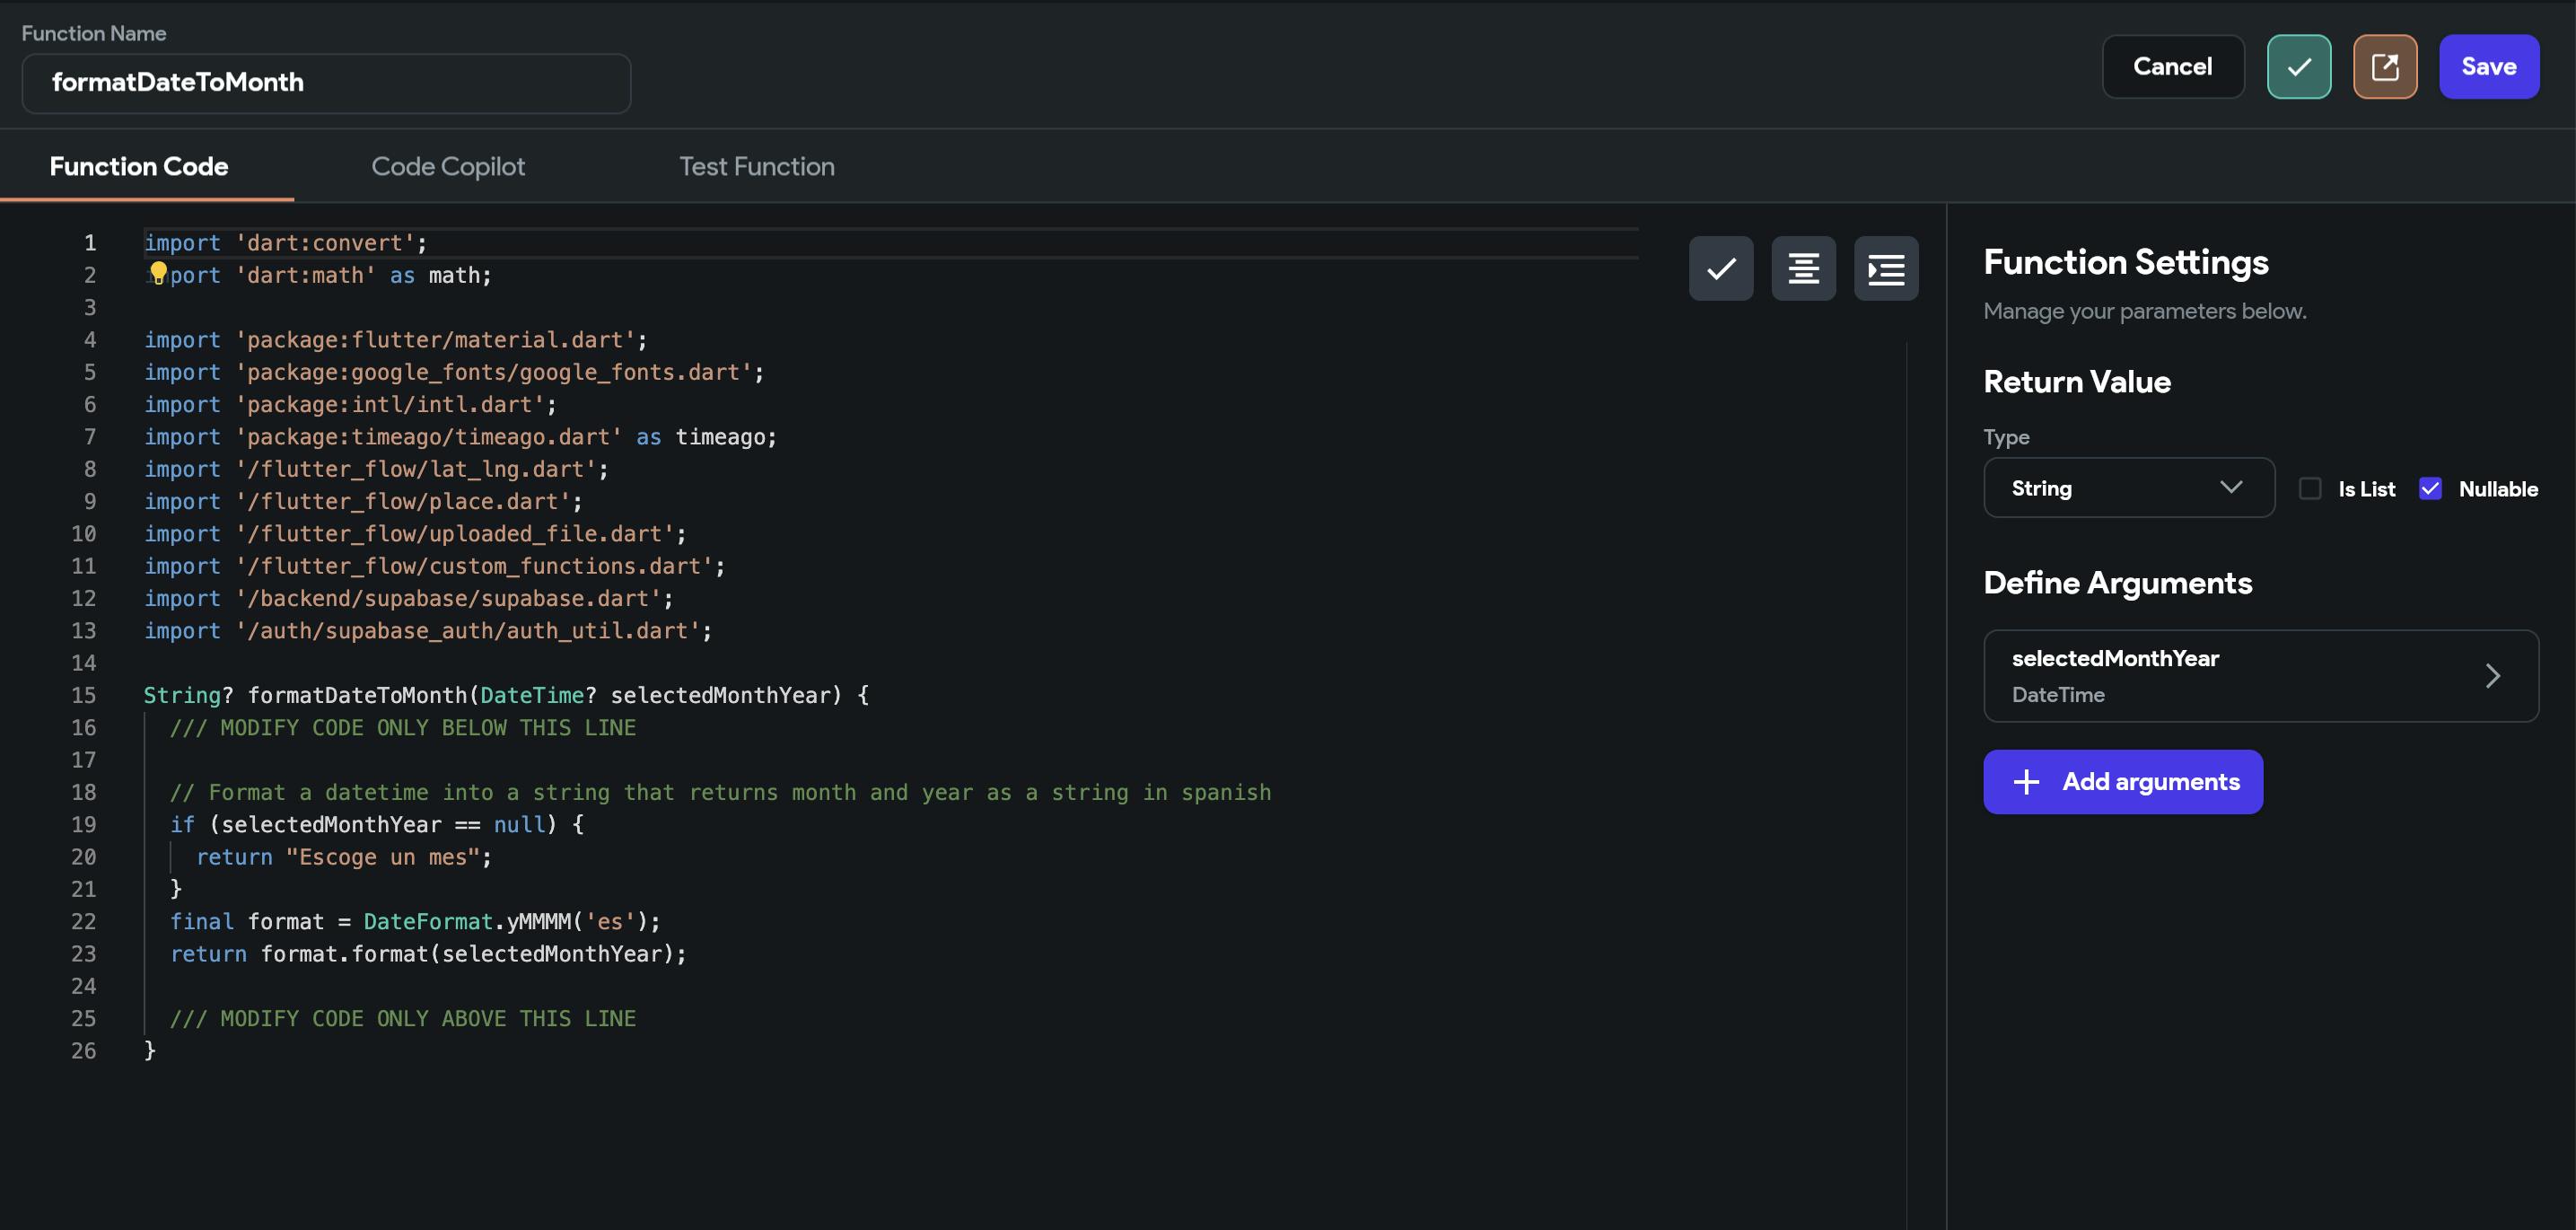The height and width of the screenshot is (1230, 2576).
Task: Click the return type dropdown arrow
Action: tap(2230, 487)
